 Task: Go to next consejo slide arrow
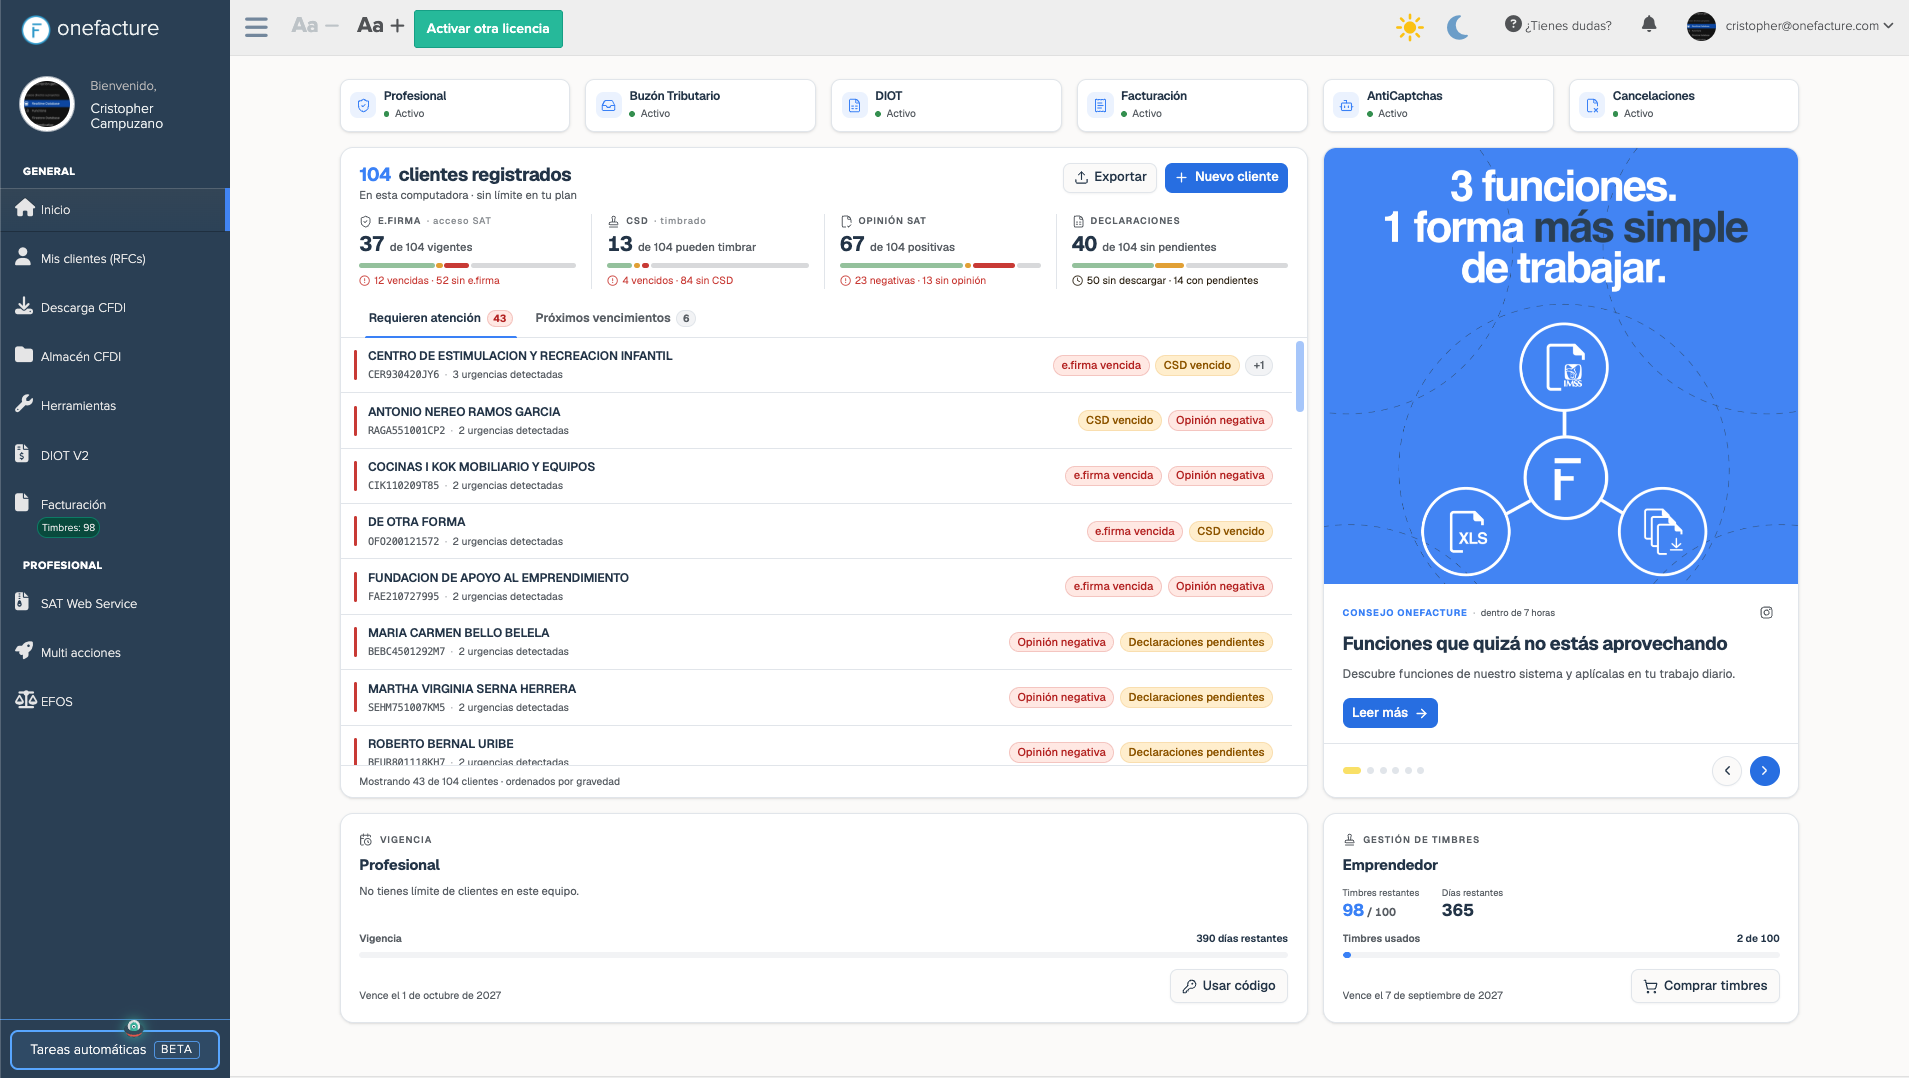point(1765,771)
